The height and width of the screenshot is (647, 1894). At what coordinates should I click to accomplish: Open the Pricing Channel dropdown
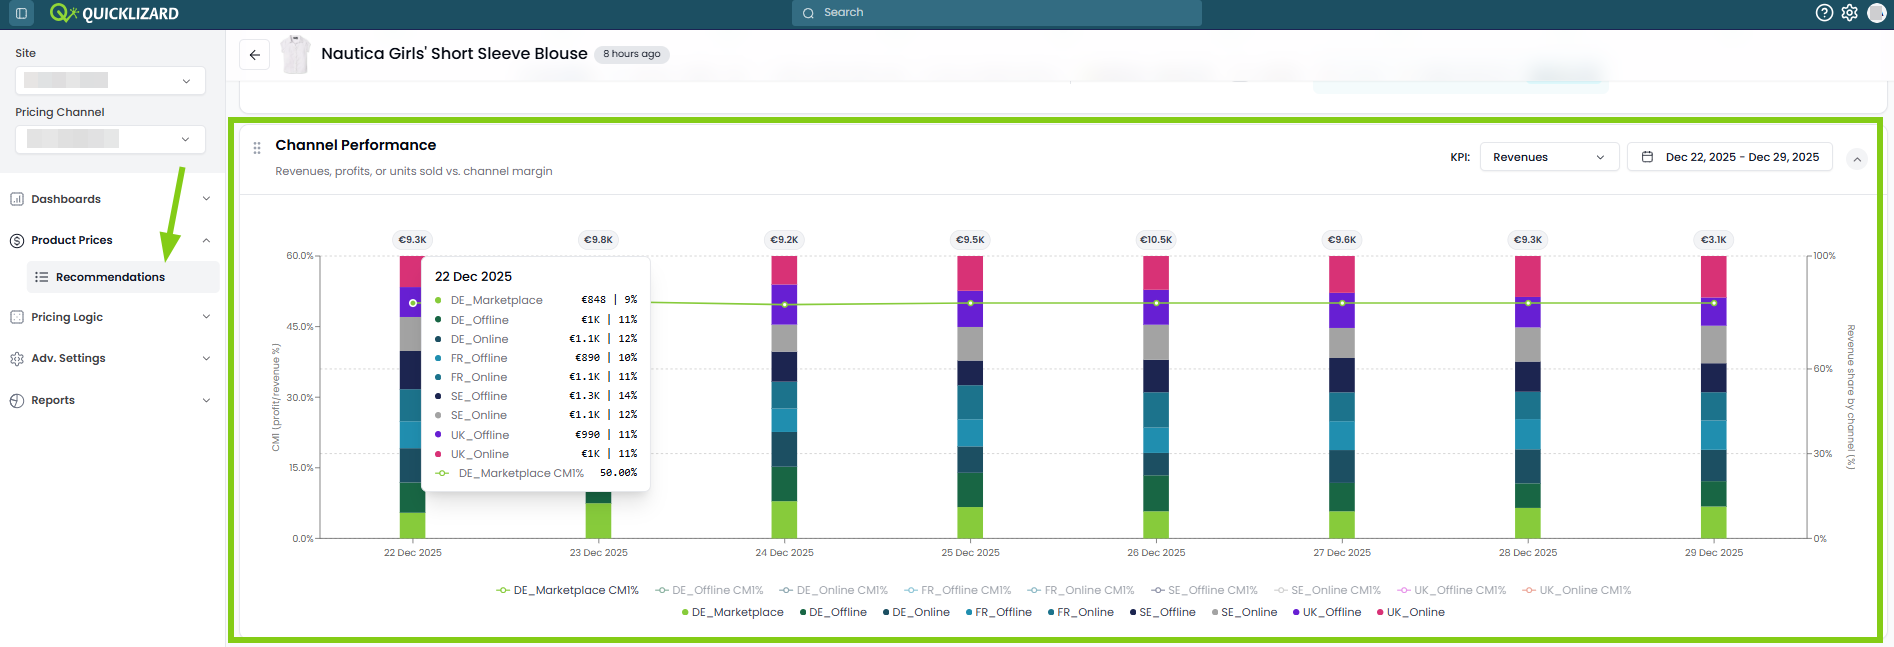pos(110,139)
